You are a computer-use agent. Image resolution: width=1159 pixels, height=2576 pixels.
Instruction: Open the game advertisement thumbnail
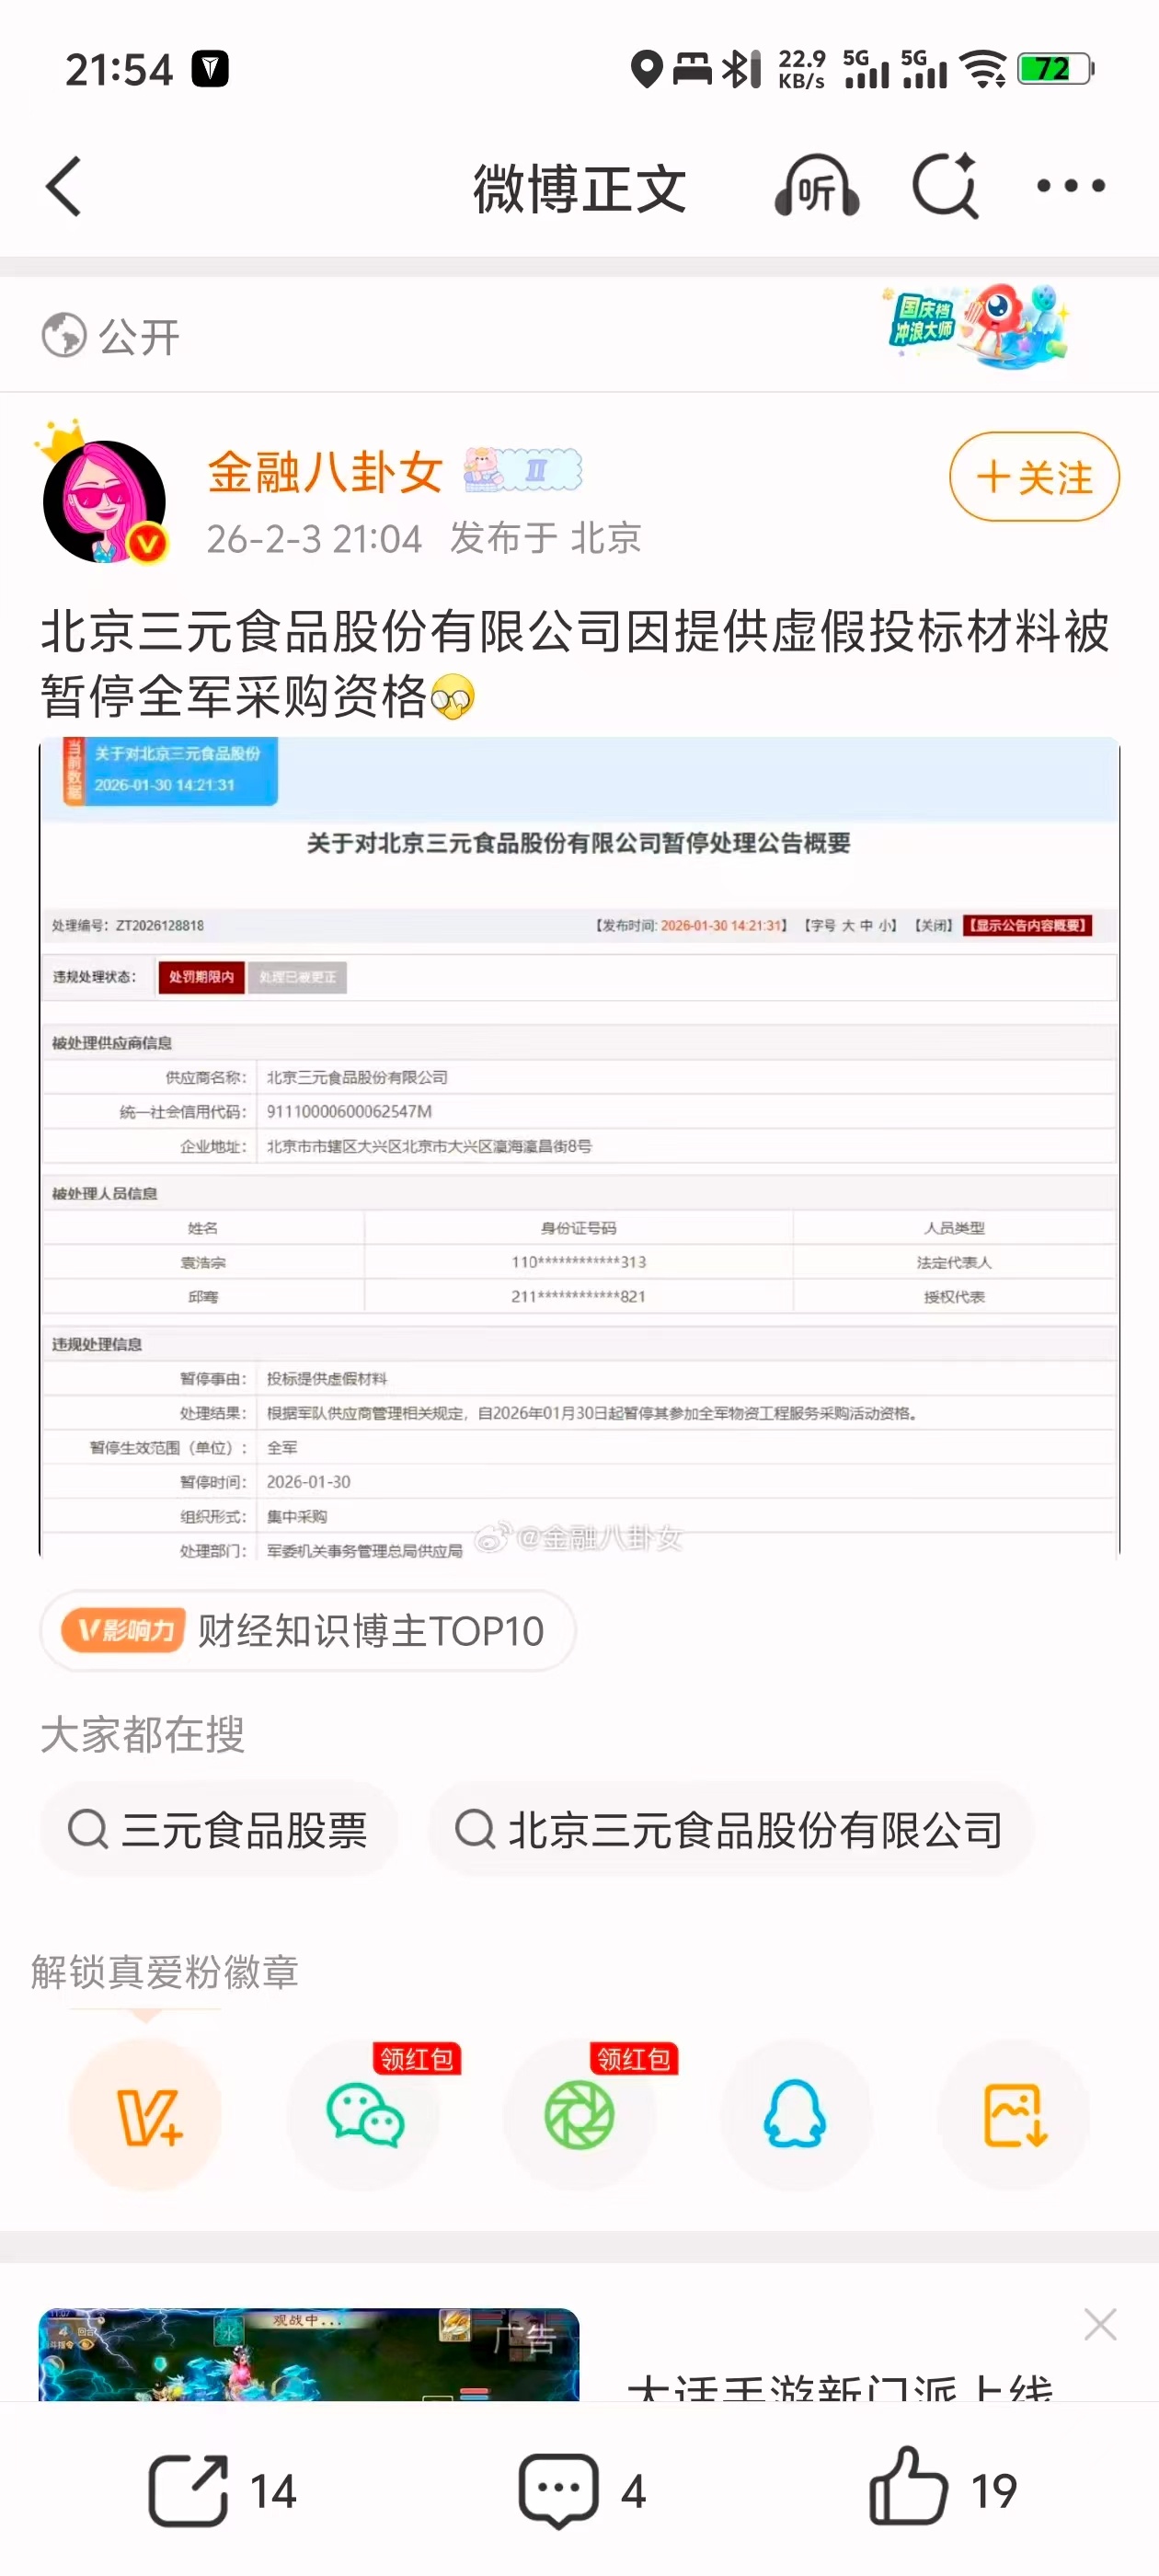(309, 2353)
